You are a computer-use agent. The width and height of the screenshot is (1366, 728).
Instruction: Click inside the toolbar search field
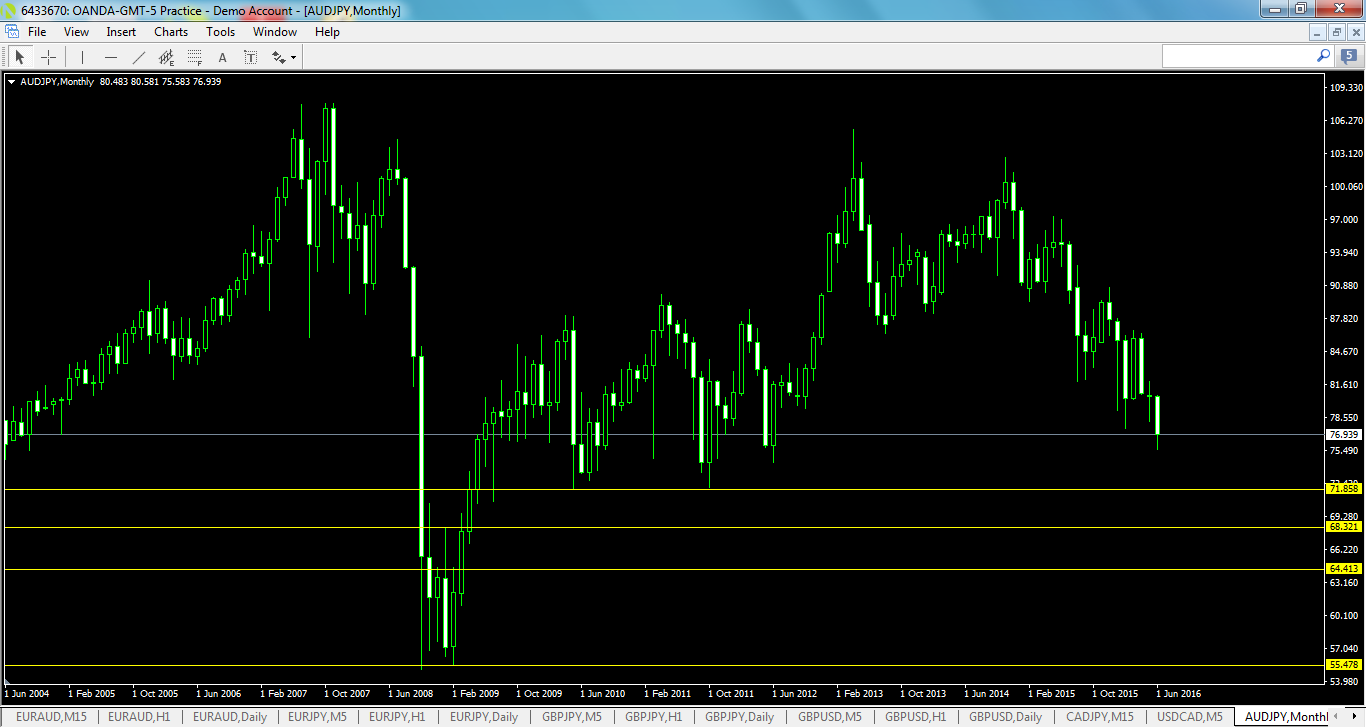point(1240,56)
